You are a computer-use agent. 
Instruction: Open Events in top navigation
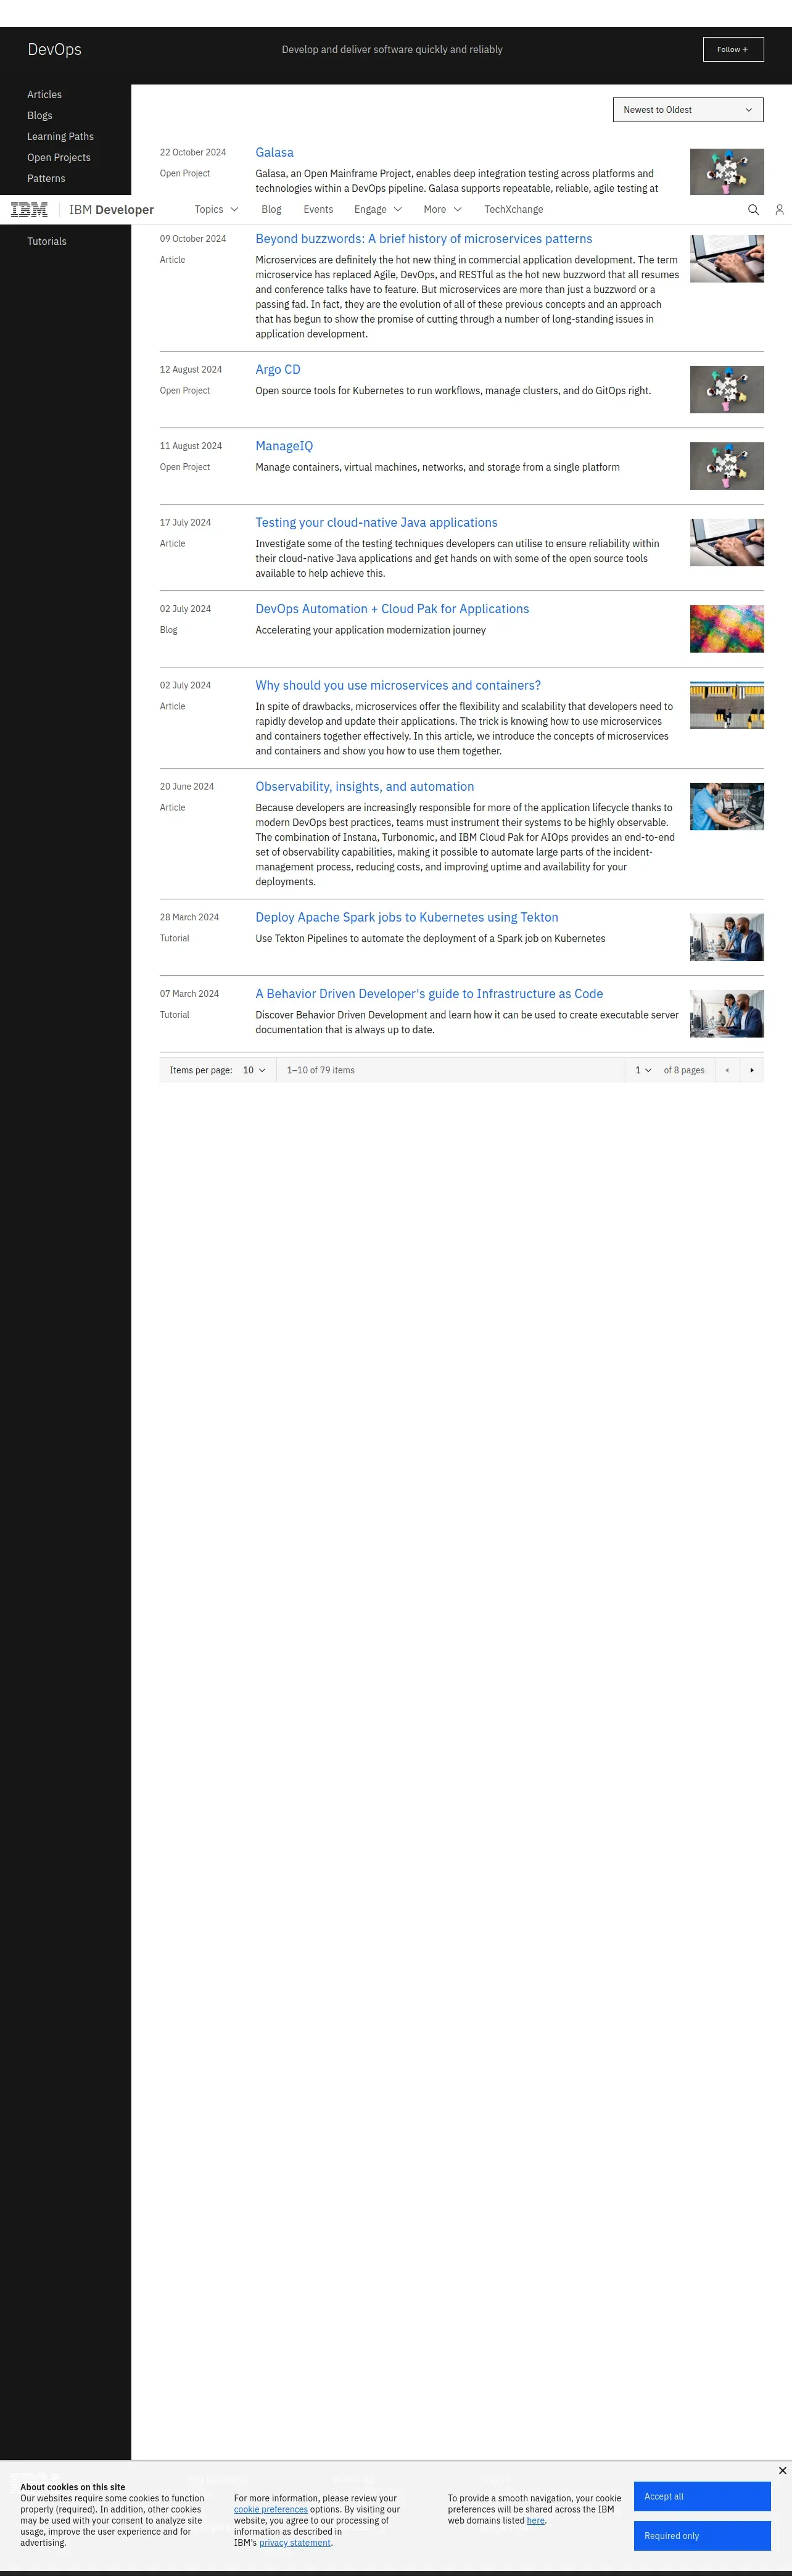tap(318, 210)
